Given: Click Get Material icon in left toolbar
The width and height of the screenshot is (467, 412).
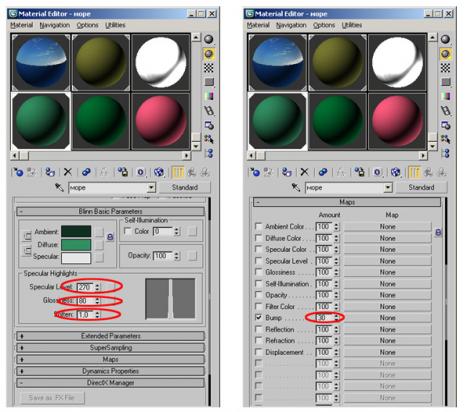Looking at the screenshot, I should [x=19, y=172].
